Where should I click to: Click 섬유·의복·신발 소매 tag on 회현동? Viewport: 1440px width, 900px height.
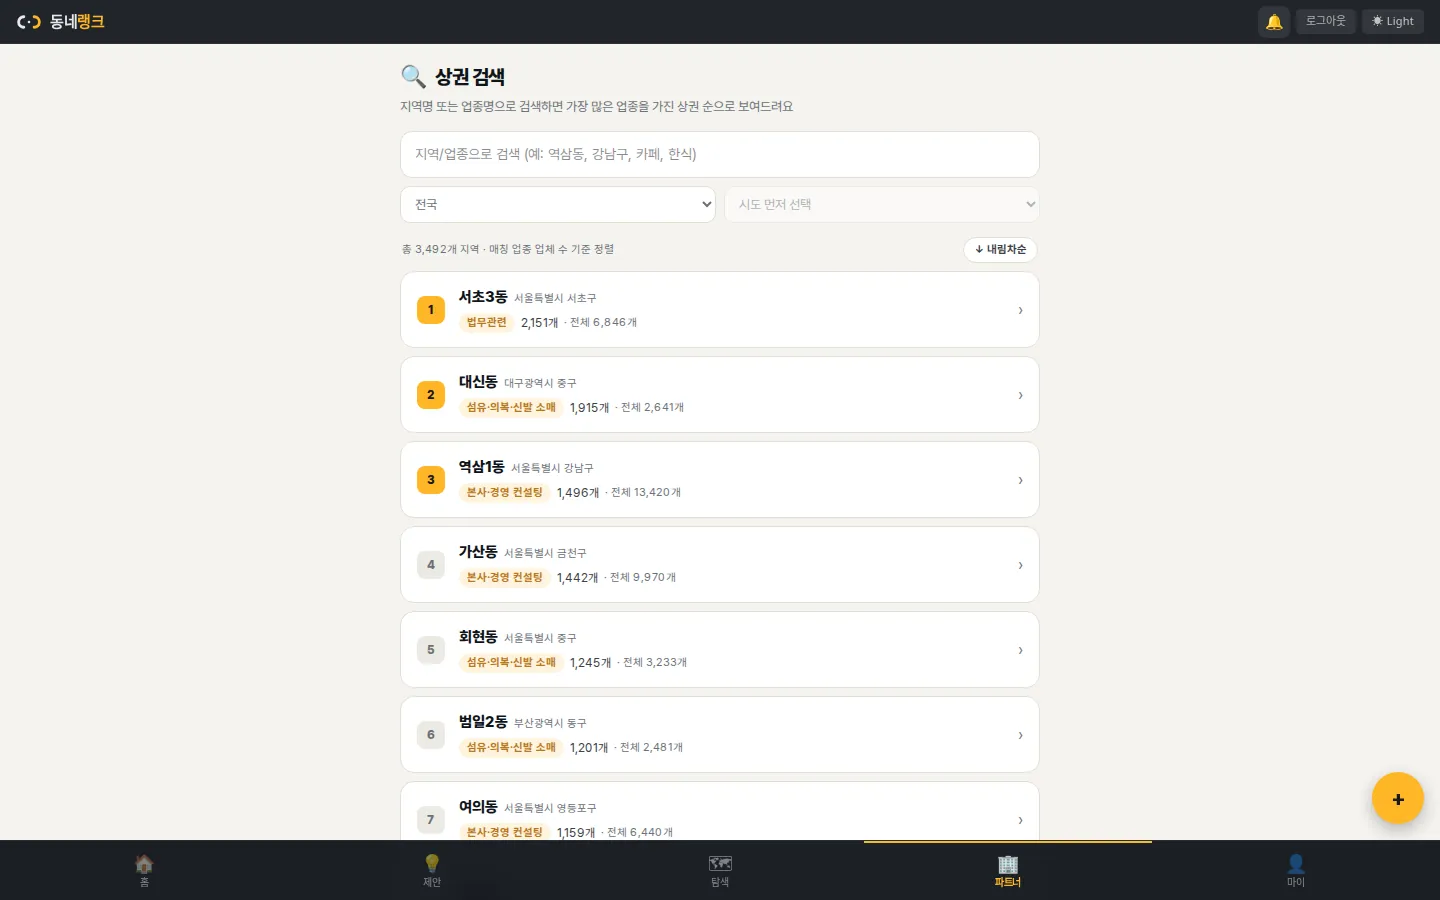(x=511, y=662)
